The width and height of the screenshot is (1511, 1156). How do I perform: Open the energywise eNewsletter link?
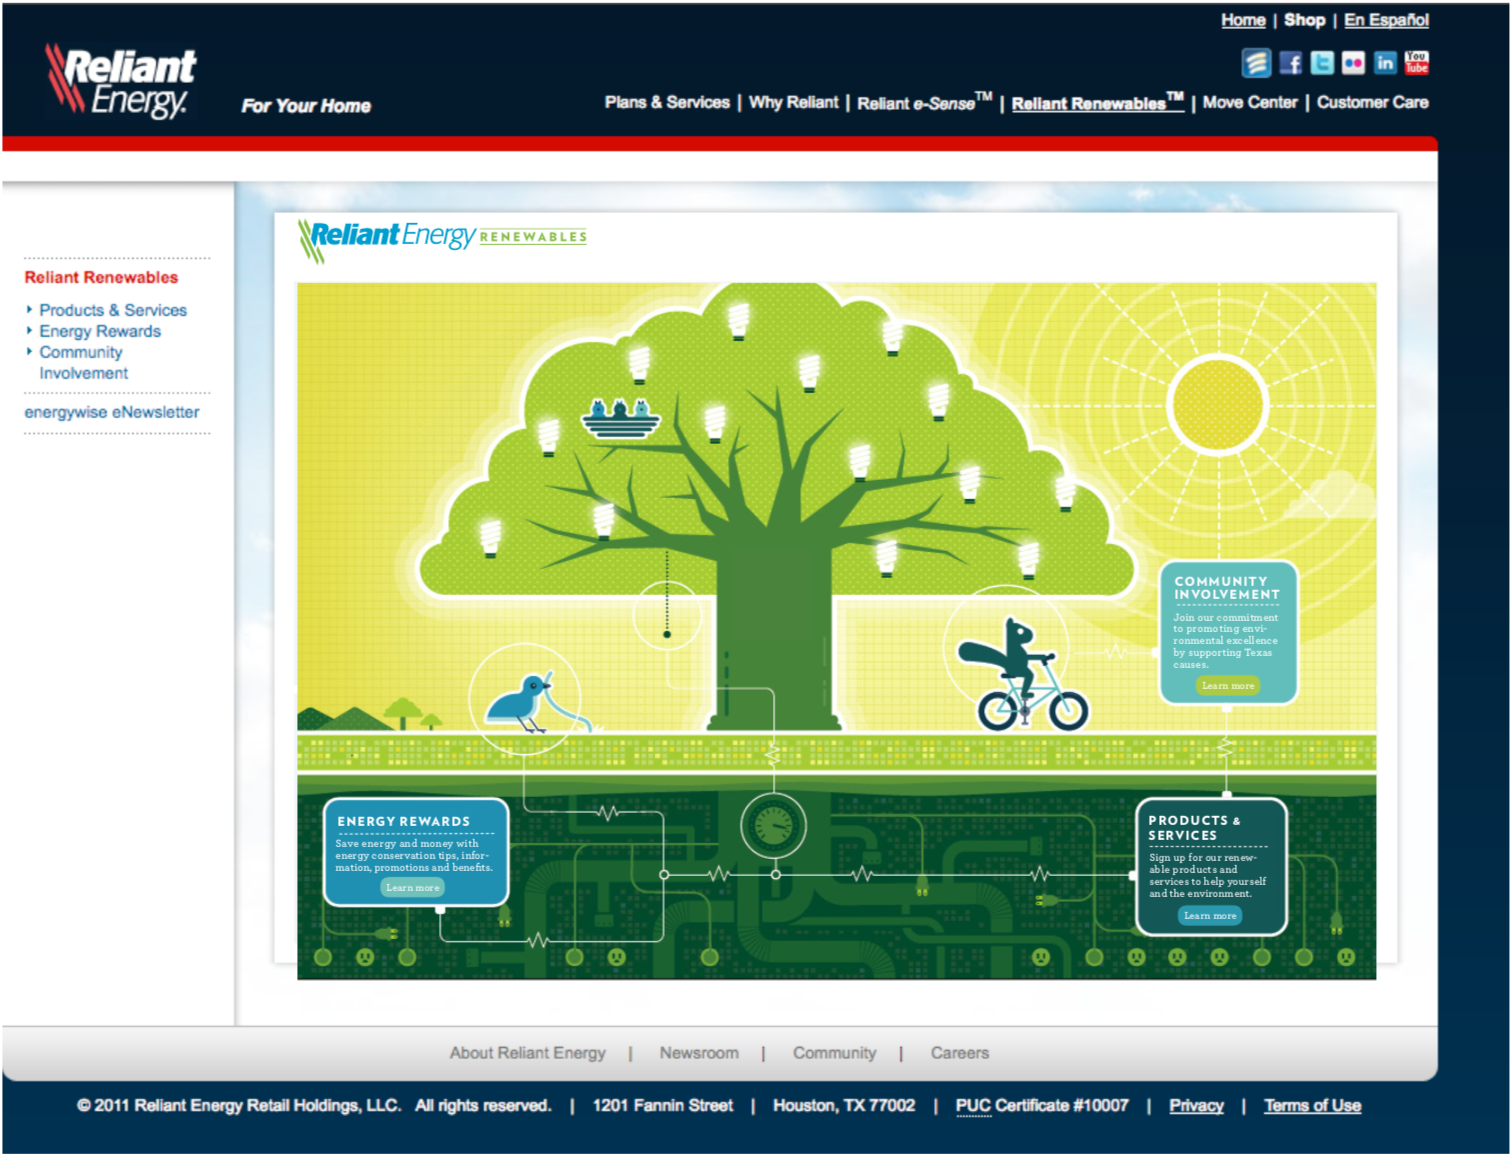coord(112,413)
